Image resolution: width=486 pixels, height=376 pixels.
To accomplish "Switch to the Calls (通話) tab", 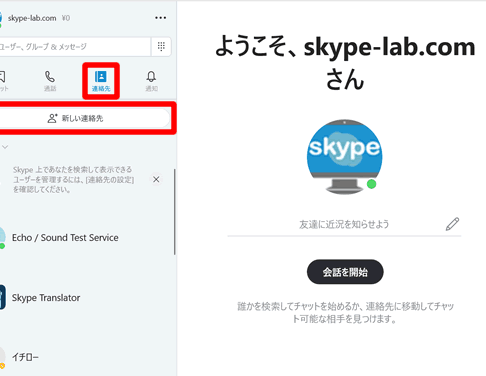I will click(50, 81).
